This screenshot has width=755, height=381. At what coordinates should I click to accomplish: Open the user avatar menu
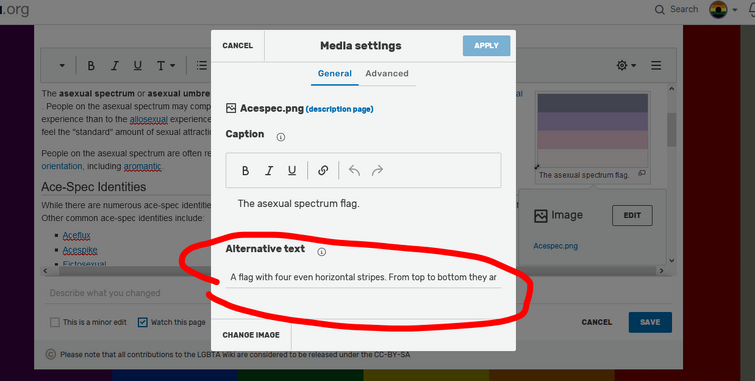pyautogui.click(x=723, y=10)
